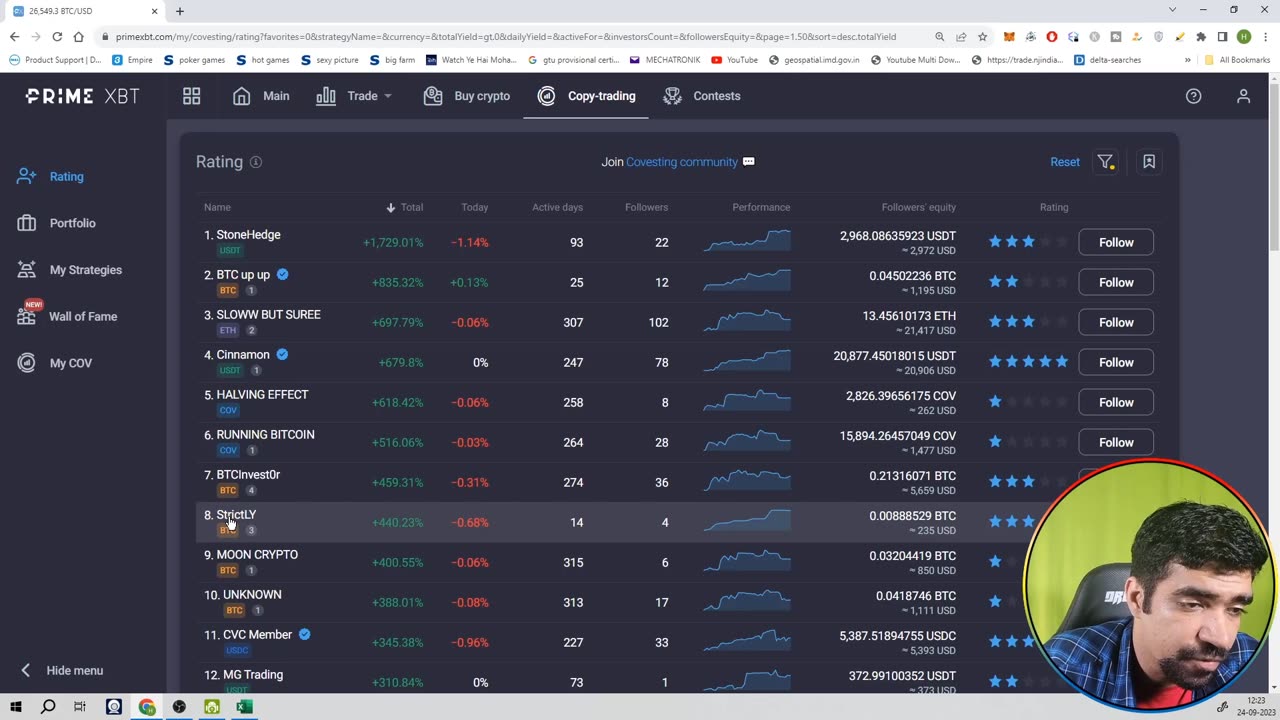Screen dimensions: 1280x720
Task: Select the Copy-trading tab
Action: pos(586,96)
